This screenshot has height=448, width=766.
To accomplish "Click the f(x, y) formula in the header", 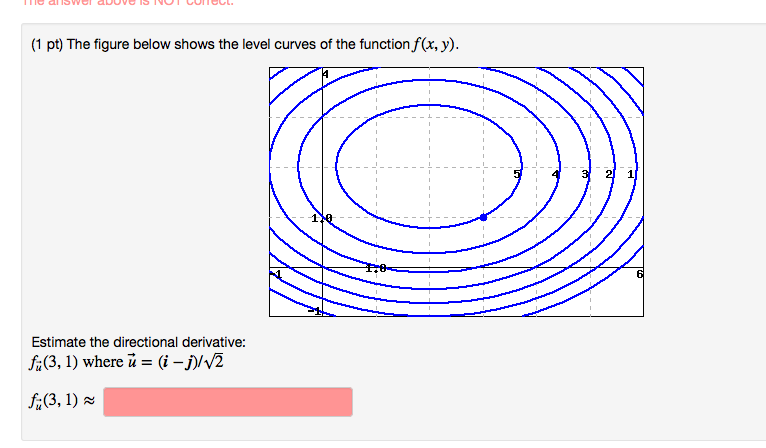I will click(435, 44).
